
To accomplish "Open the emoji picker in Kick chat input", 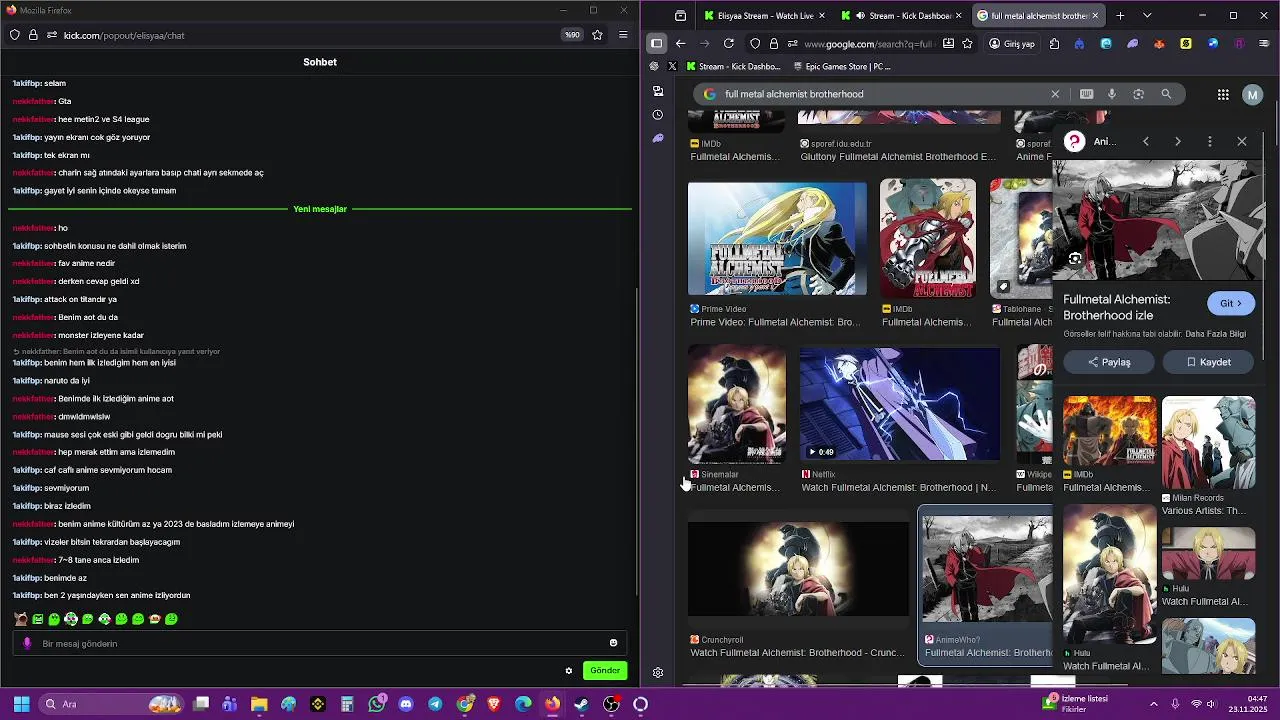I will (613, 643).
